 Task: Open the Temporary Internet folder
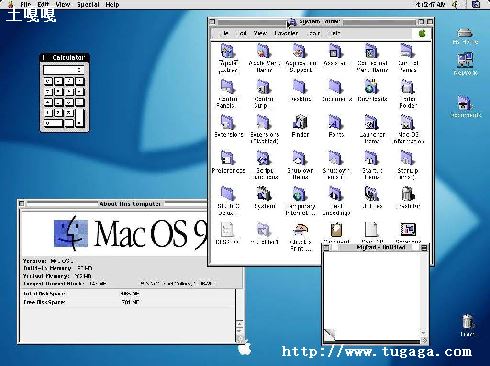(x=300, y=194)
